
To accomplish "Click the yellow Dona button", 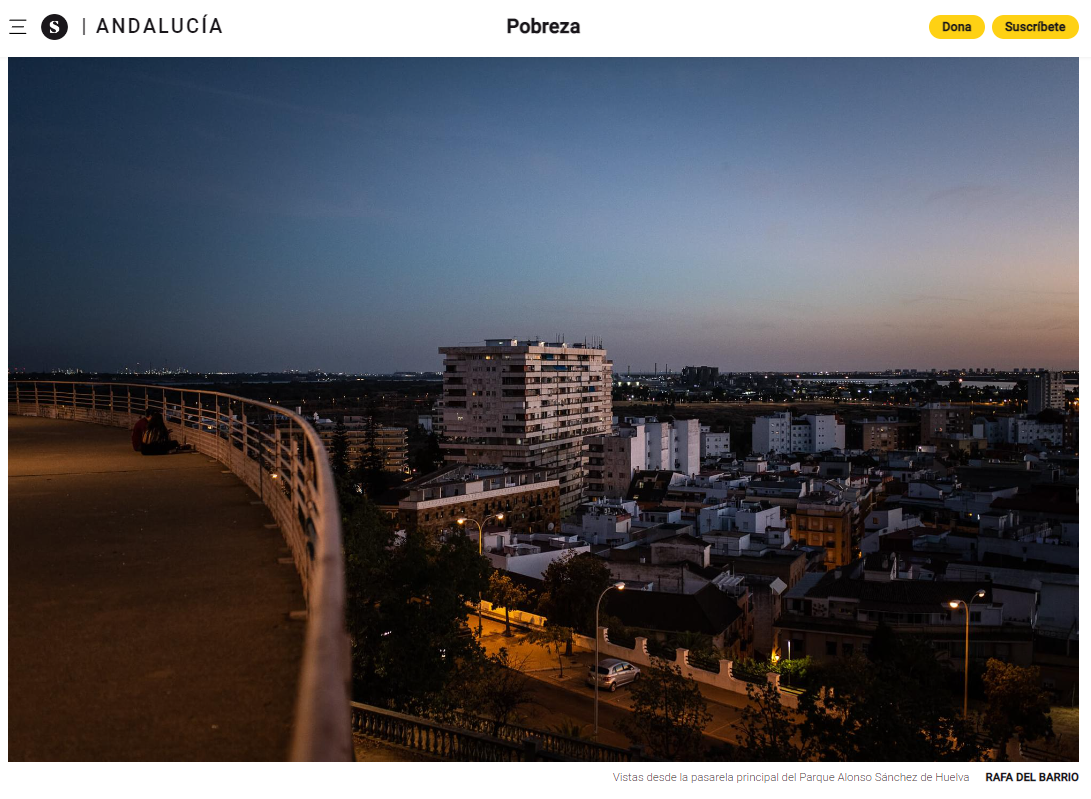I will click(956, 27).
